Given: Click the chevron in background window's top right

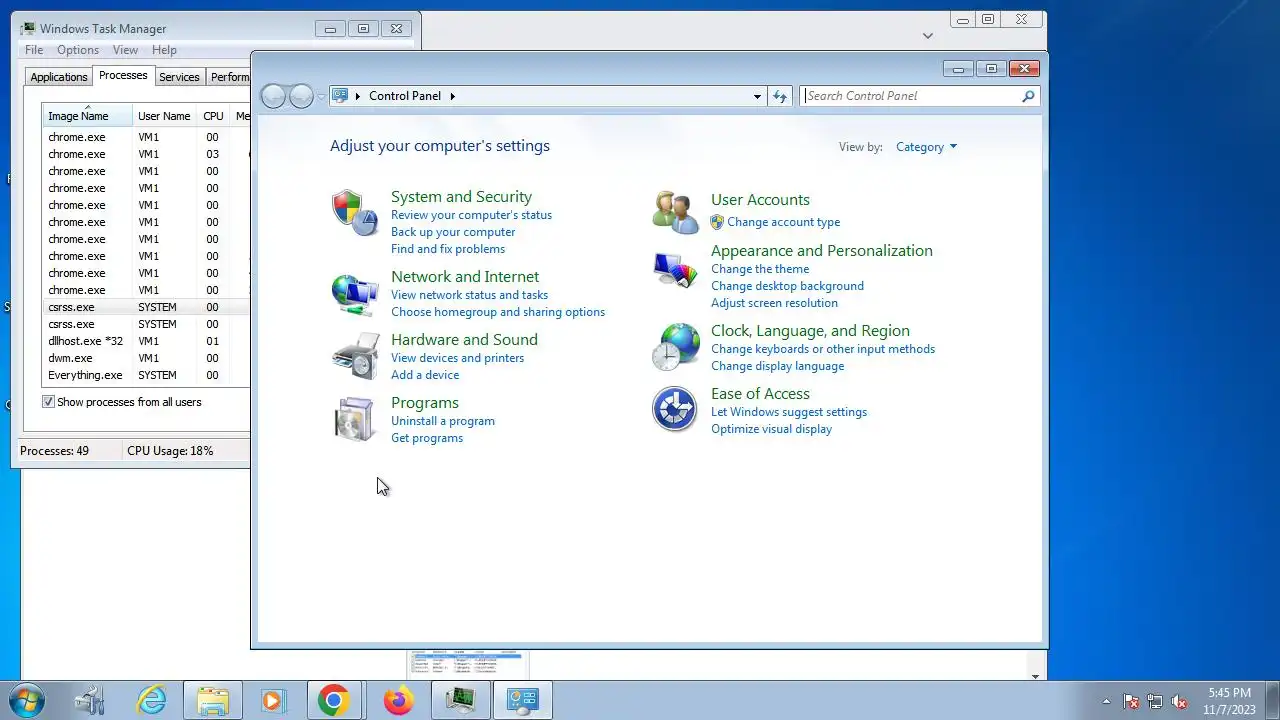Looking at the screenshot, I should pos(928,36).
